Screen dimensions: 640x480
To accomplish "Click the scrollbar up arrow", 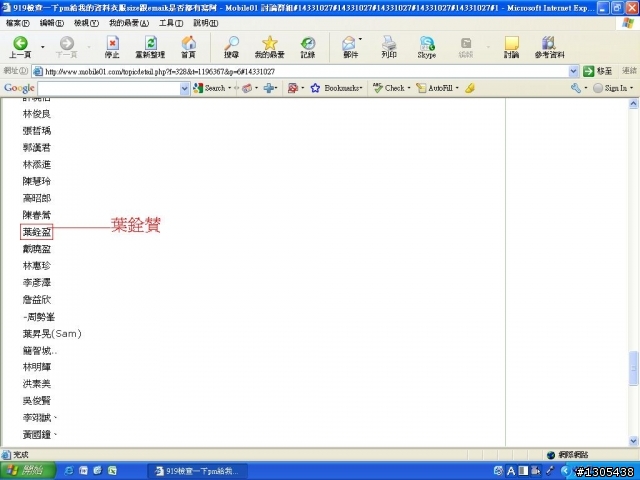I will pos(633,104).
